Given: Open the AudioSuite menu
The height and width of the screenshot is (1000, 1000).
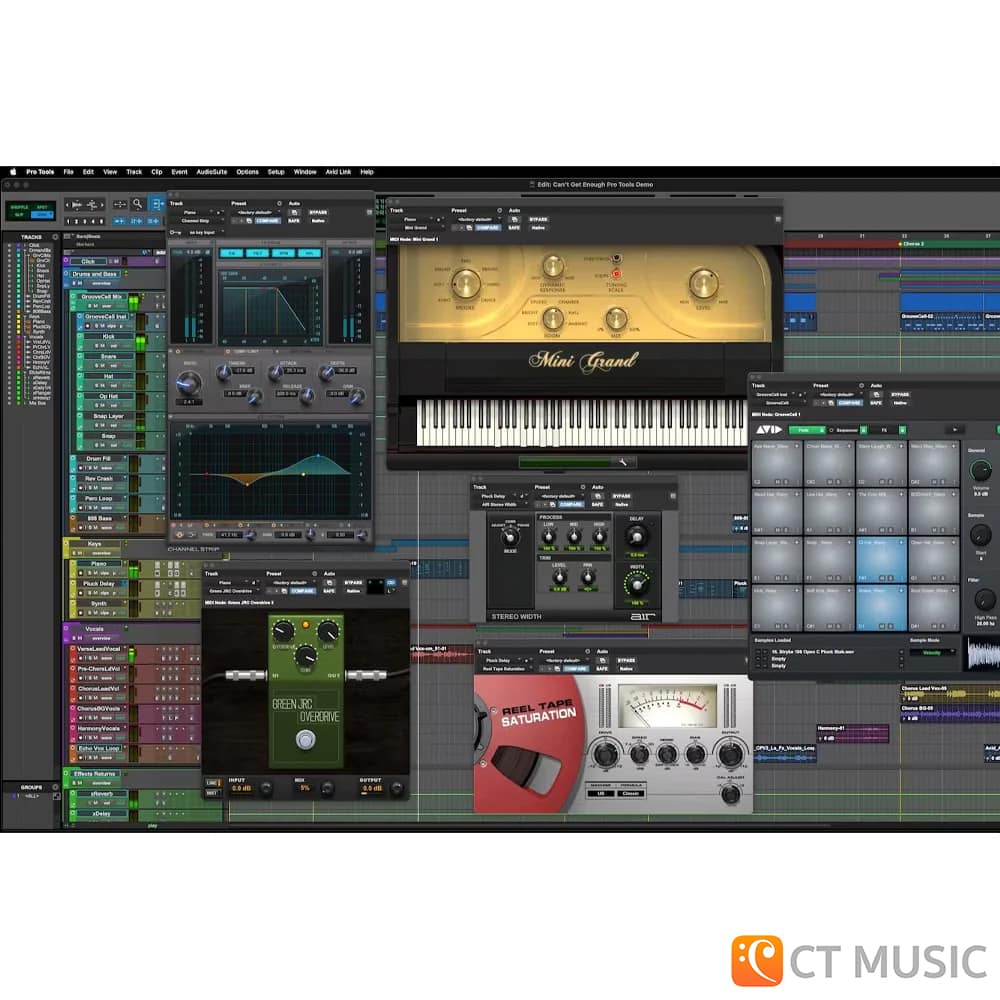Looking at the screenshot, I should tap(213, 172).
